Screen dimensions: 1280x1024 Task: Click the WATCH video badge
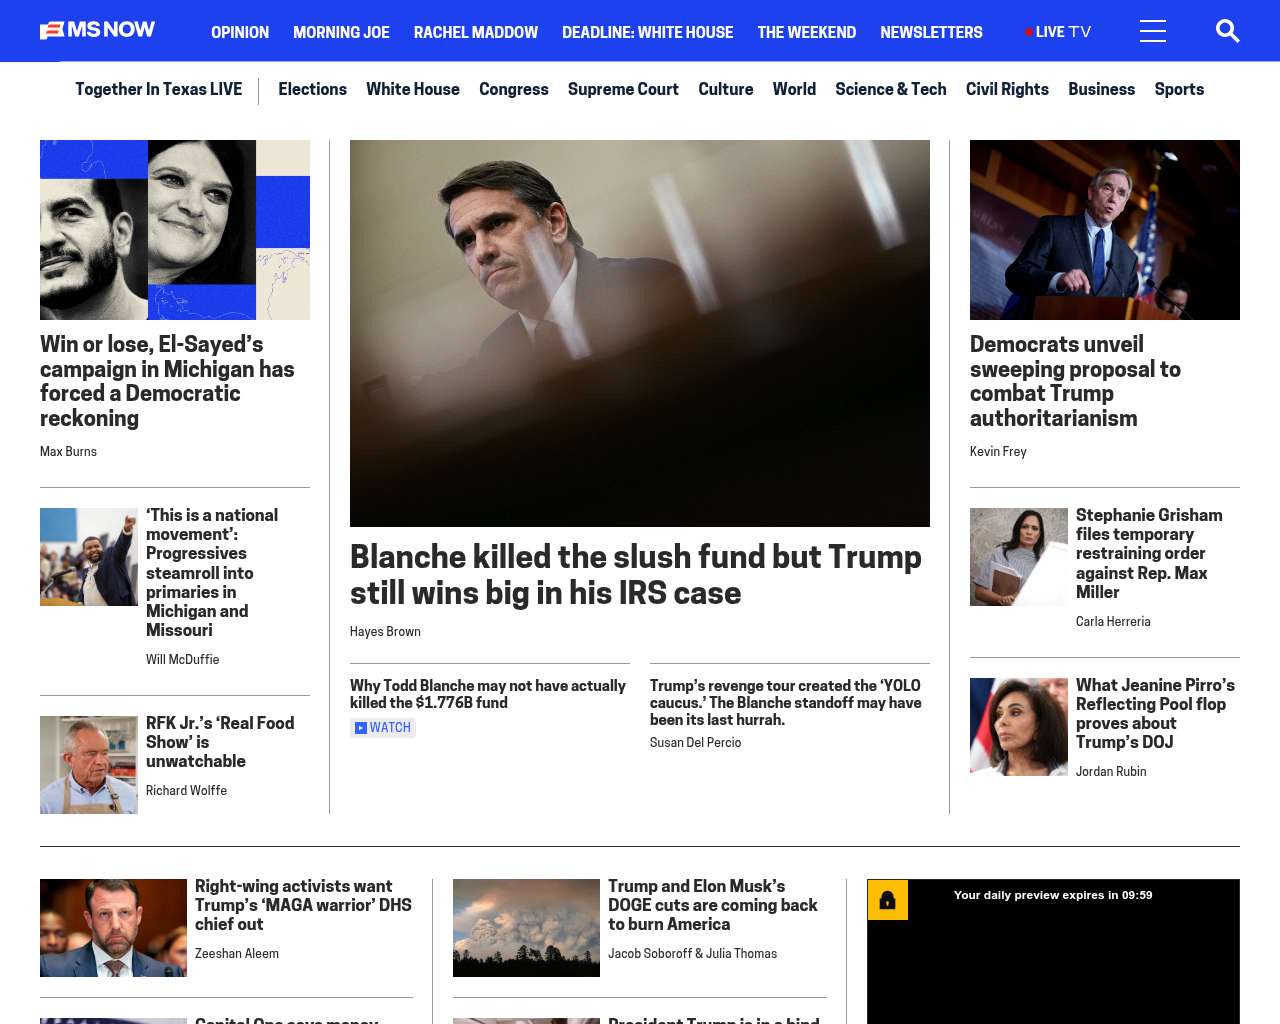tap(383, 728)
